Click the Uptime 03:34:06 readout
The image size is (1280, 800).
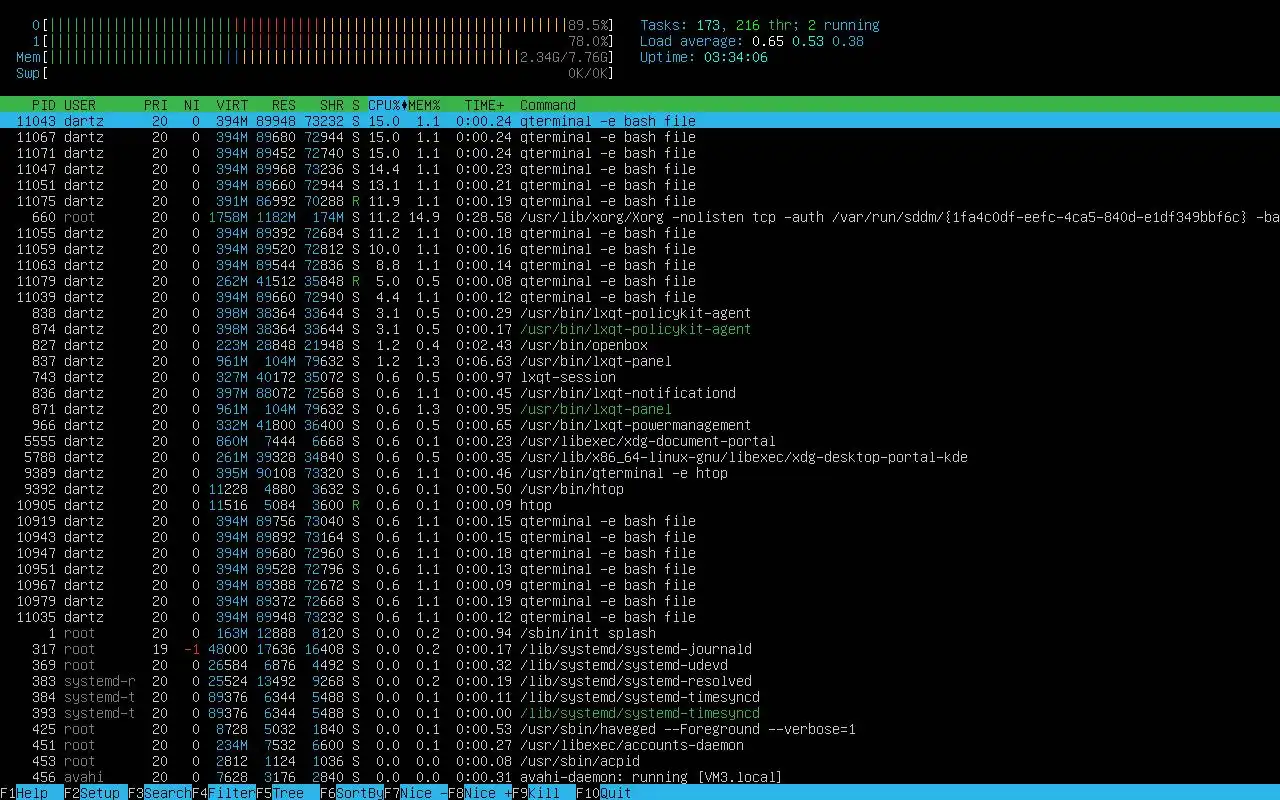pyautogui.click(x=704, y=57)
